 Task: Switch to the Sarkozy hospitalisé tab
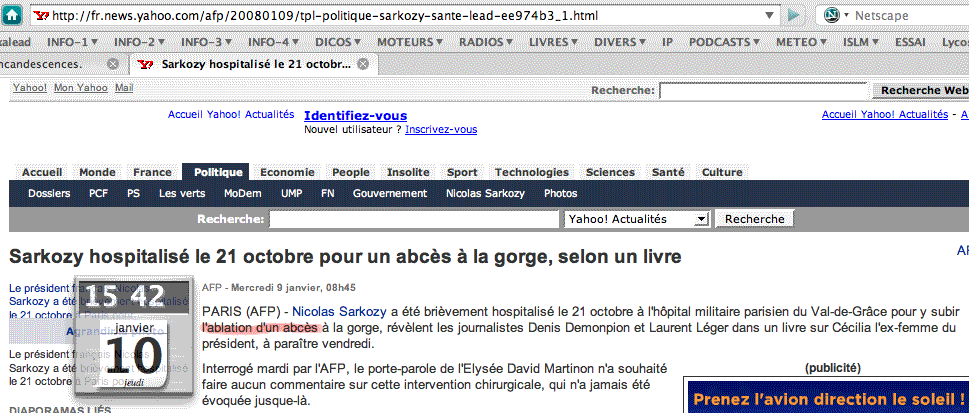tap(252, 64)
